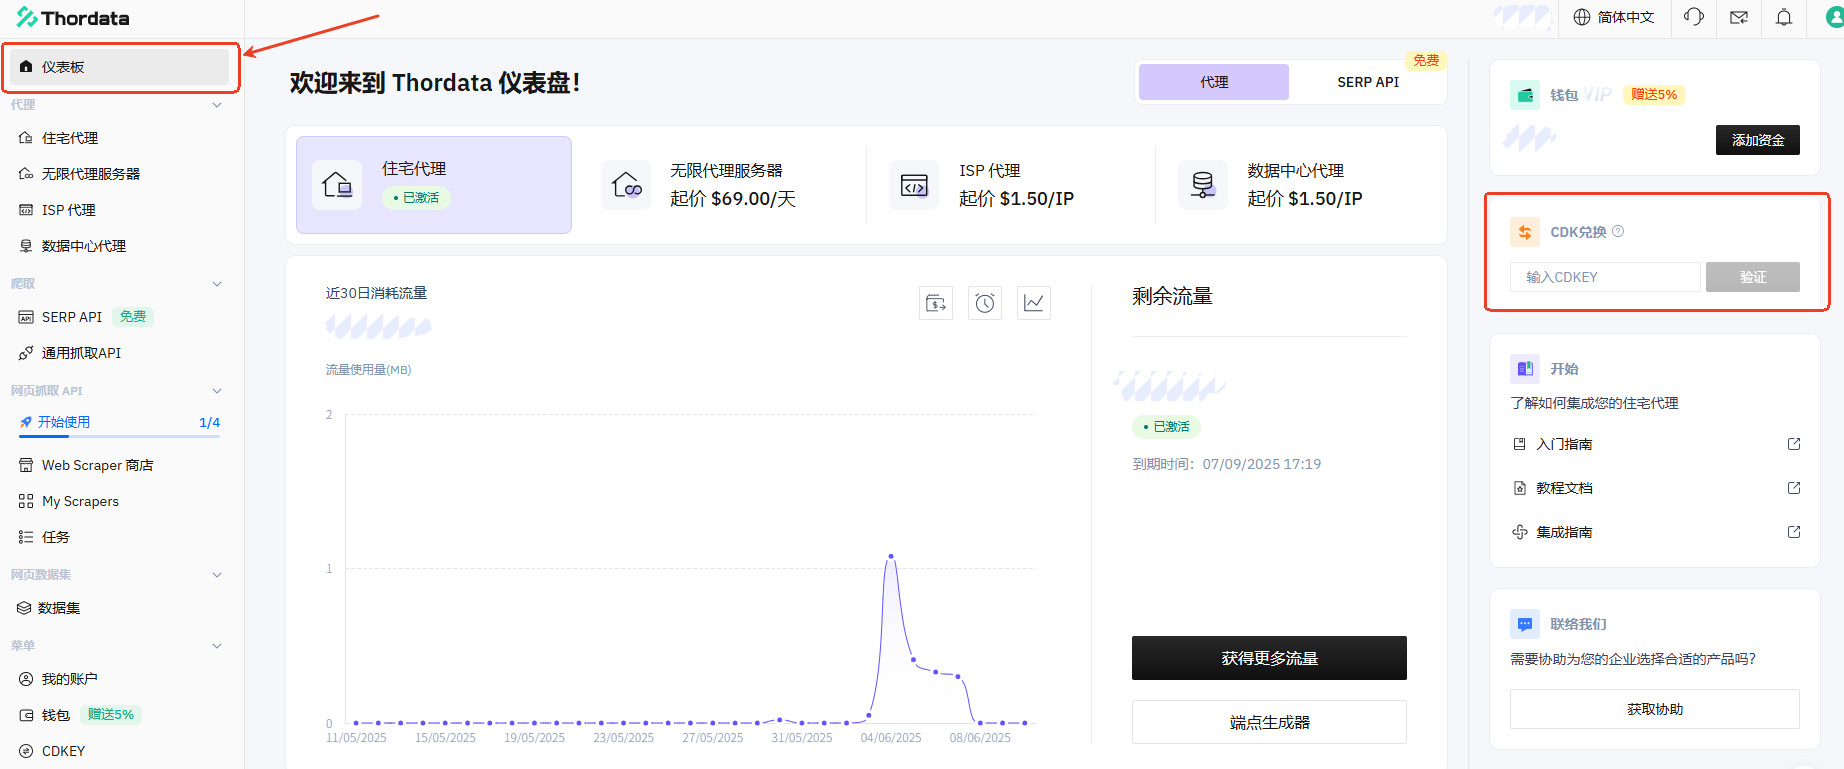Screen dimensions: 1844x769
Task: Click the line chart icon above the graph
Action: tap(1034, 303)
